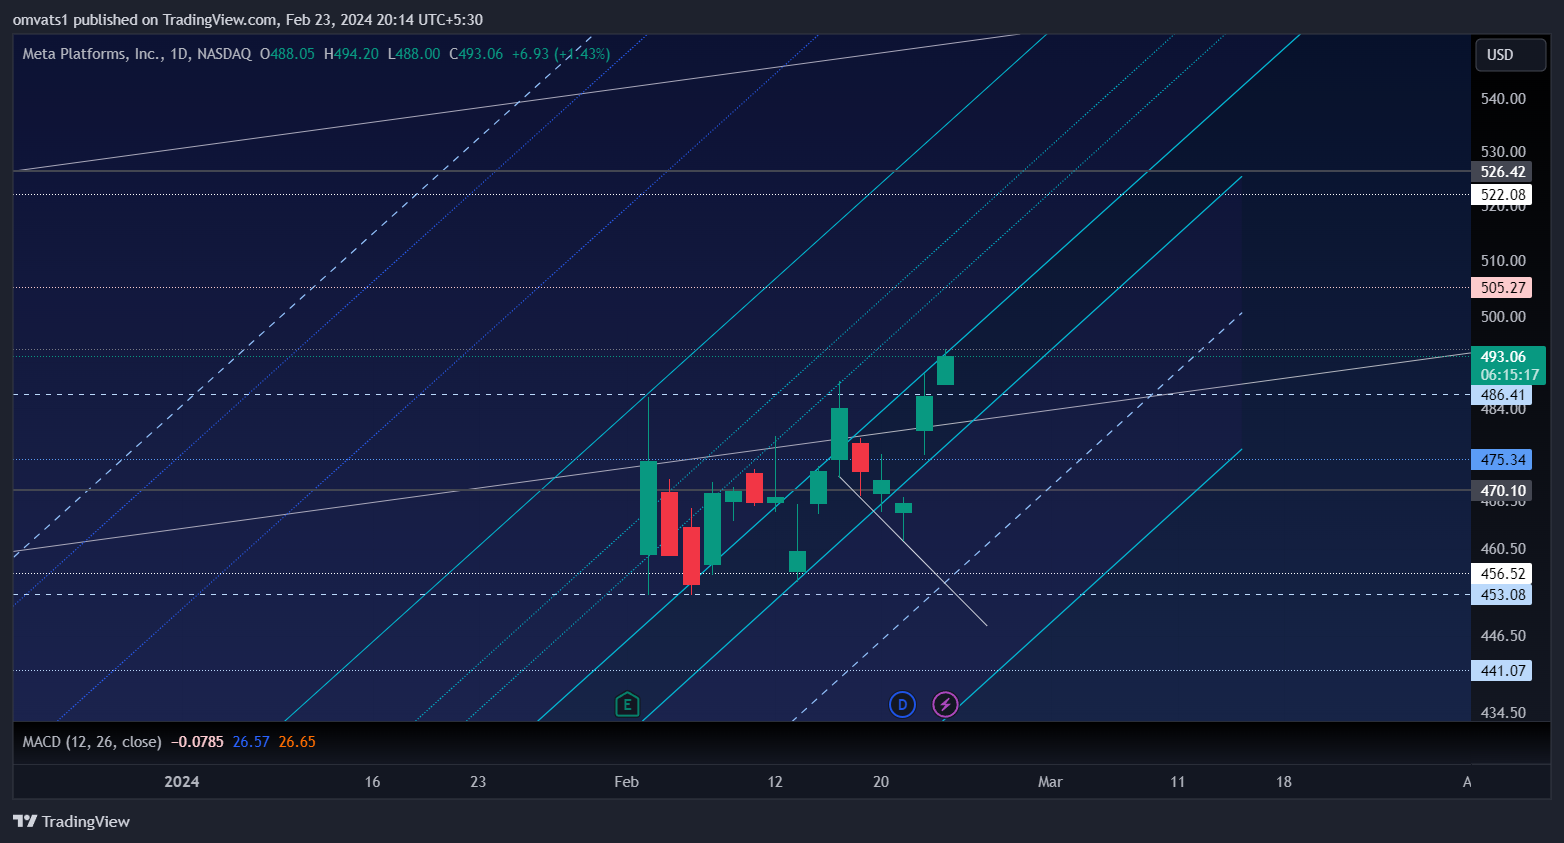
Task: Click the 'TradingView' wordmark text
Action: point(86,822)
